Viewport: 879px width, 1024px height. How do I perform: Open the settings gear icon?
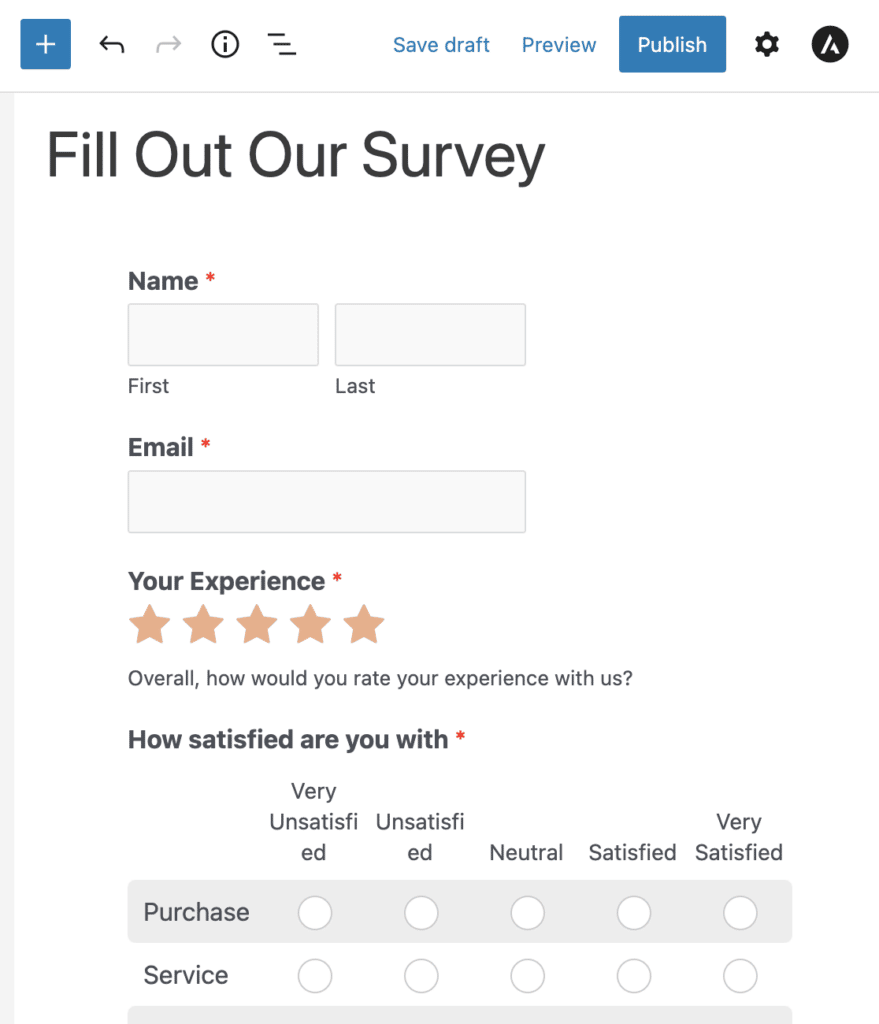[767, 45]
